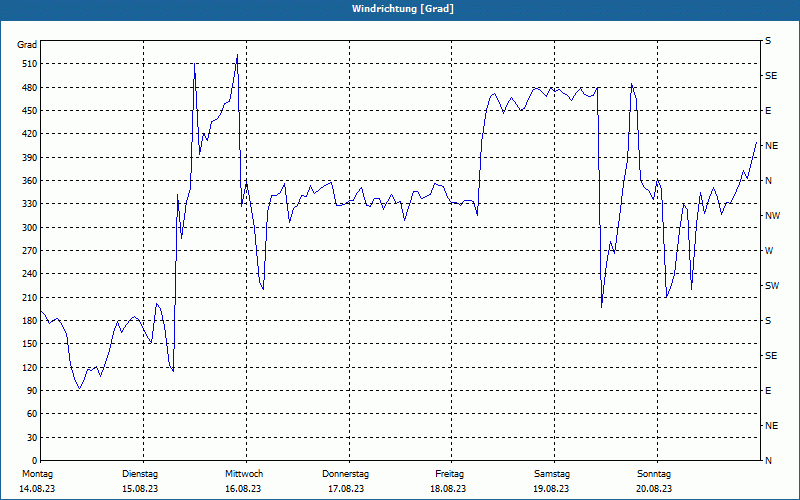Click the 450 y-axis value
Viewport: 800px width, 500px height.
point(30,111)
